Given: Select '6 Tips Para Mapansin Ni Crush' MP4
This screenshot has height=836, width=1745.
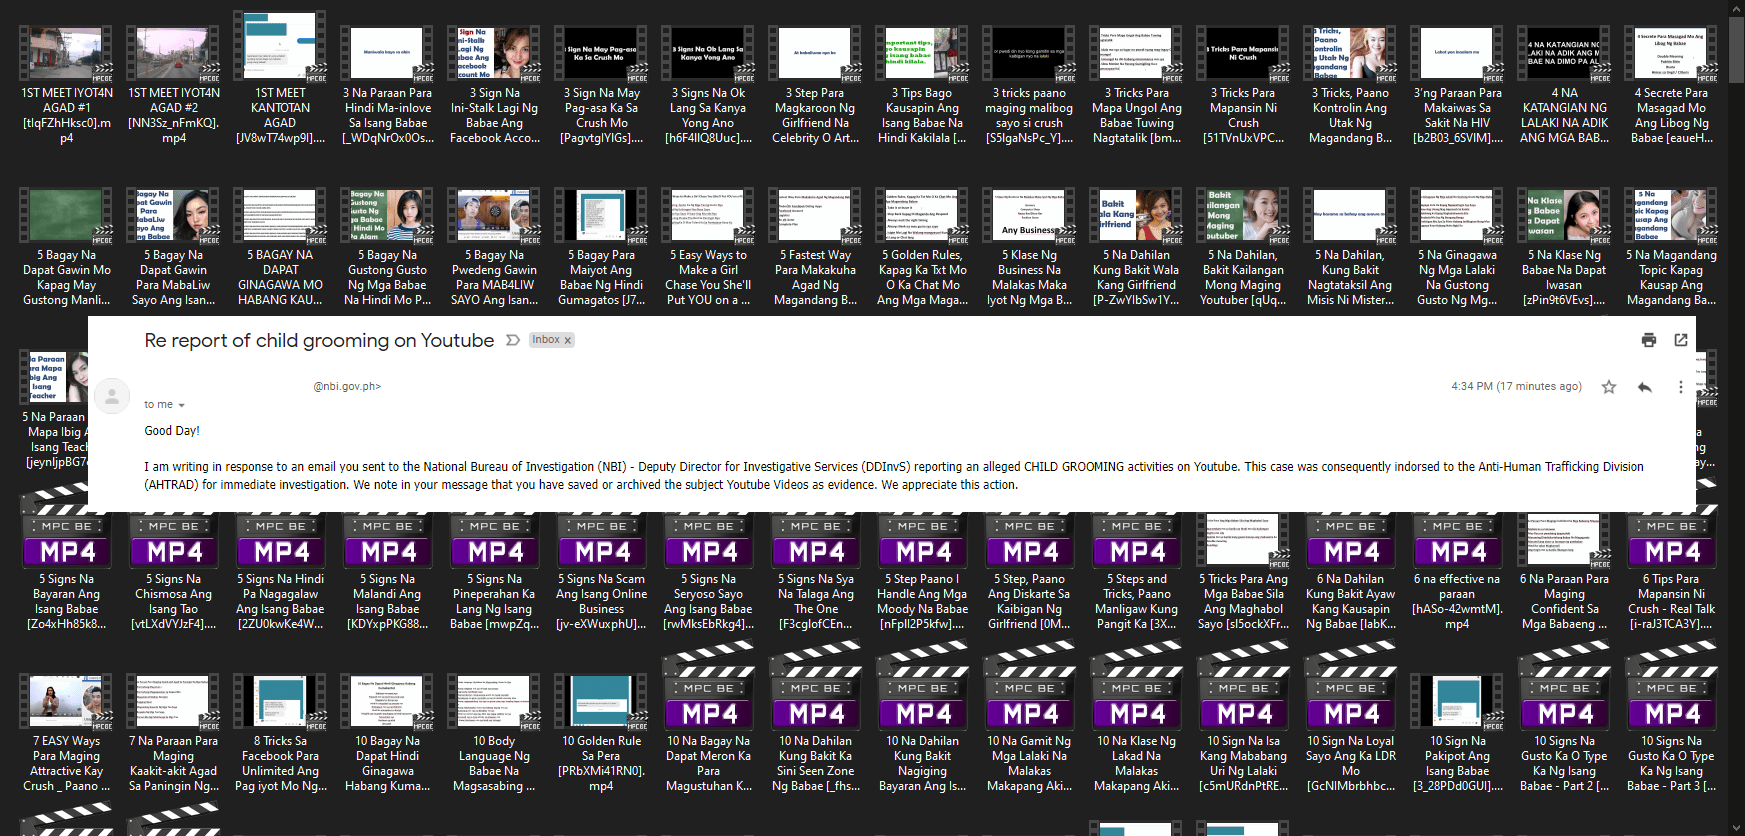Looking at the screenshot, I should pyautogui.click(x=1671, y=540).
